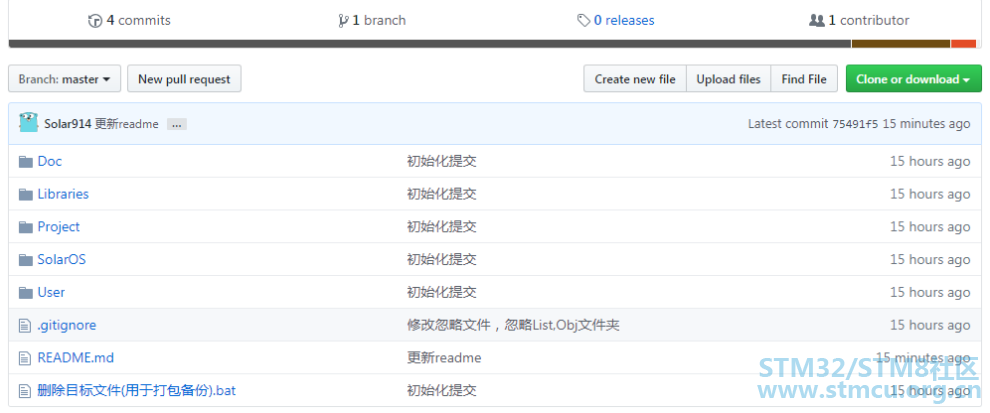Click the Project folder icon
990x413 pixels.
tap(25, 227)
